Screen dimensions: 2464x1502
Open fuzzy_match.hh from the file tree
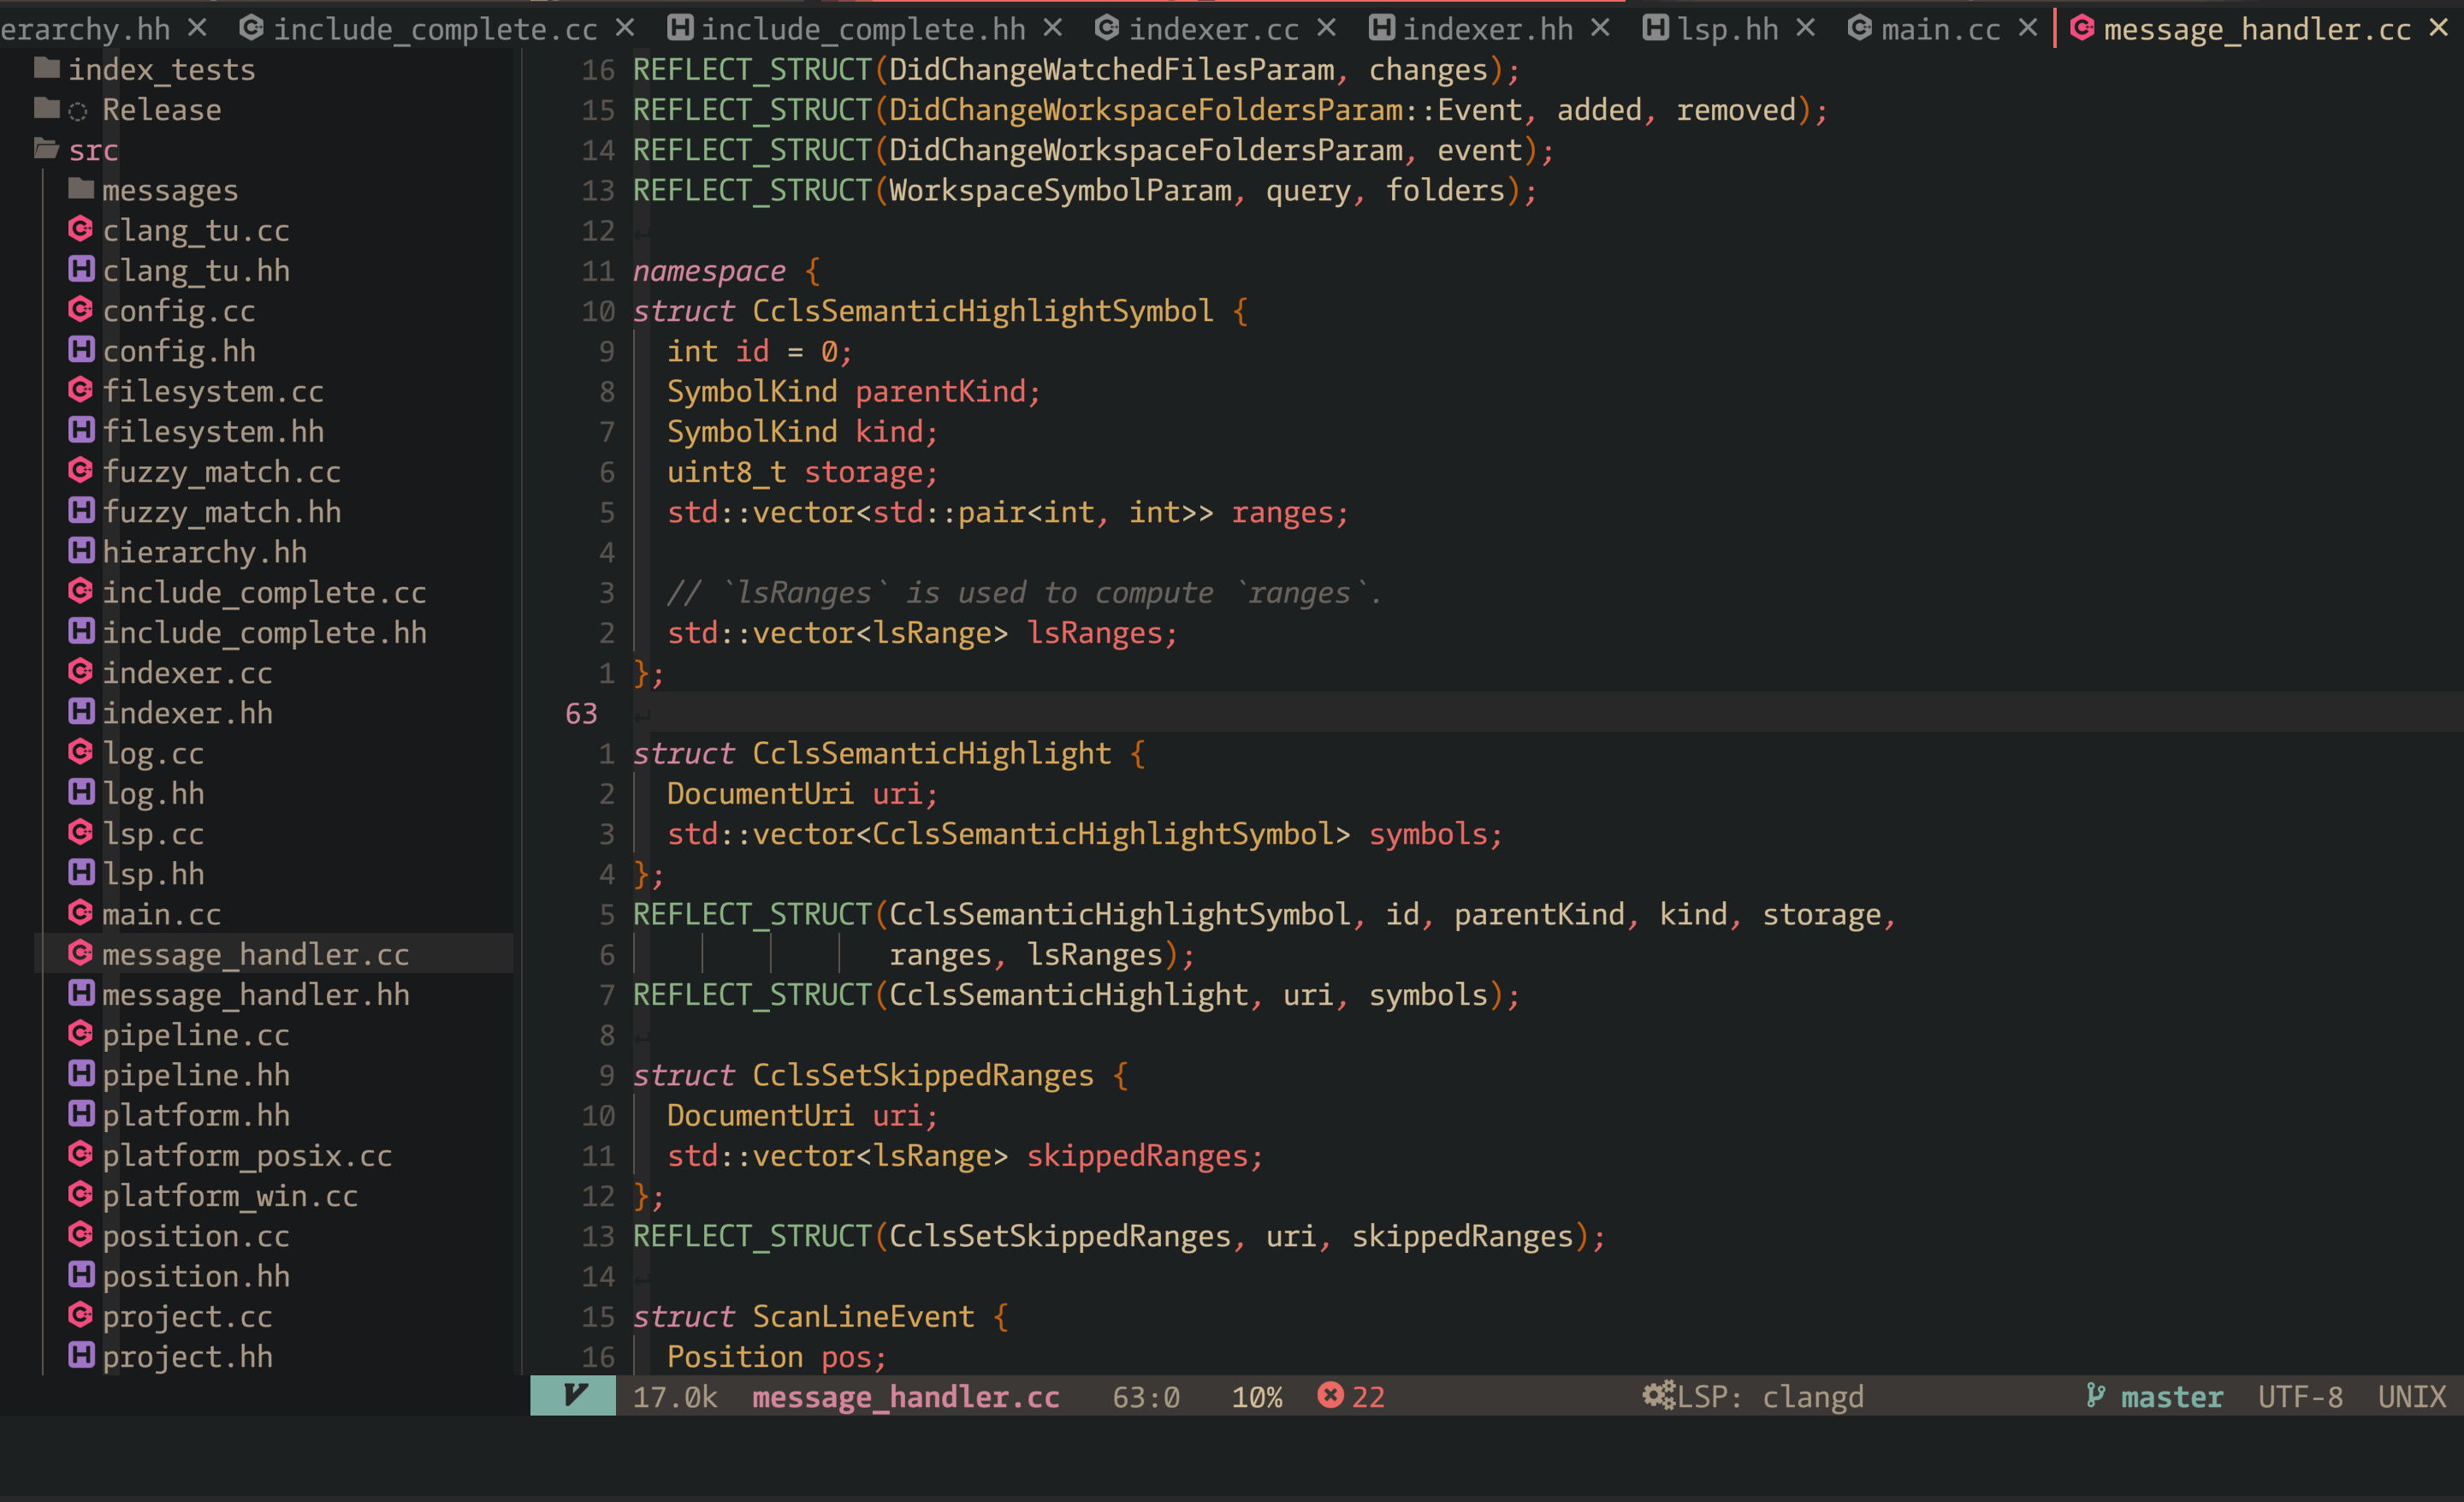click(221, 511)
